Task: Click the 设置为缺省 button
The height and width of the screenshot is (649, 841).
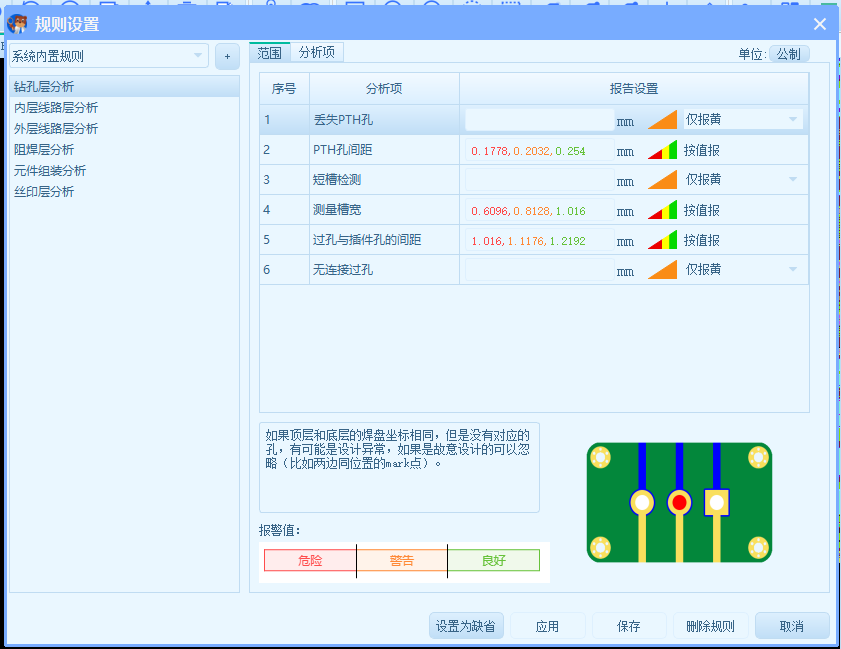Action: coord(466,626)
